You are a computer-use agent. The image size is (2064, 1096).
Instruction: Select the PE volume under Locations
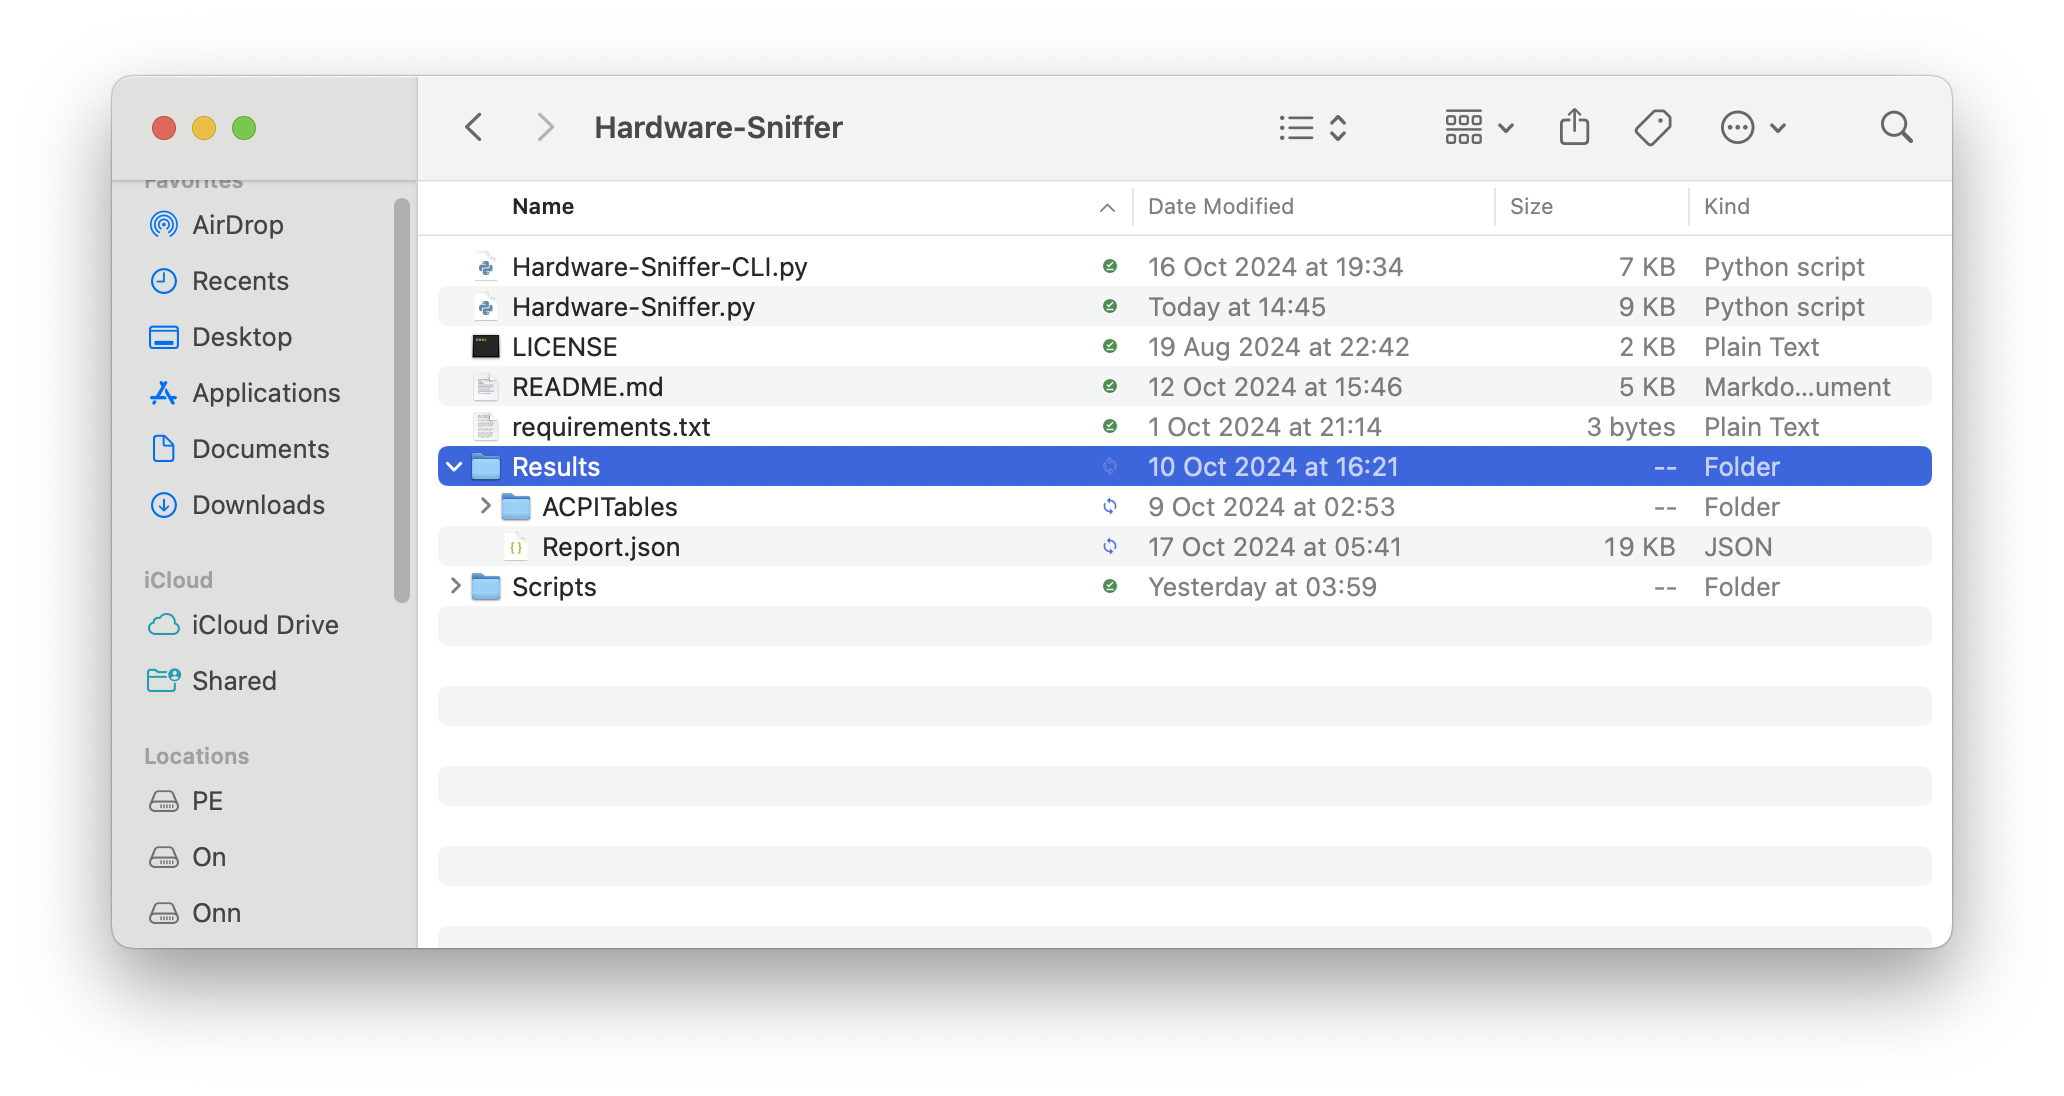[207, 801]
